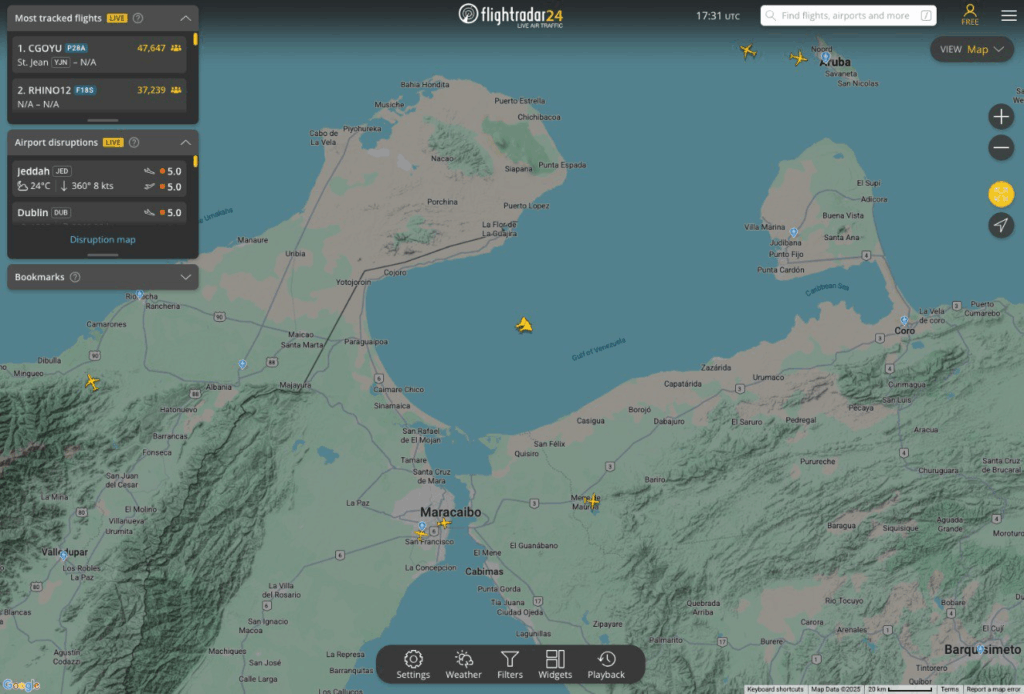This screenshot has height=694, width=1024.
Task: Start Playback history mode
Action: 606,664
